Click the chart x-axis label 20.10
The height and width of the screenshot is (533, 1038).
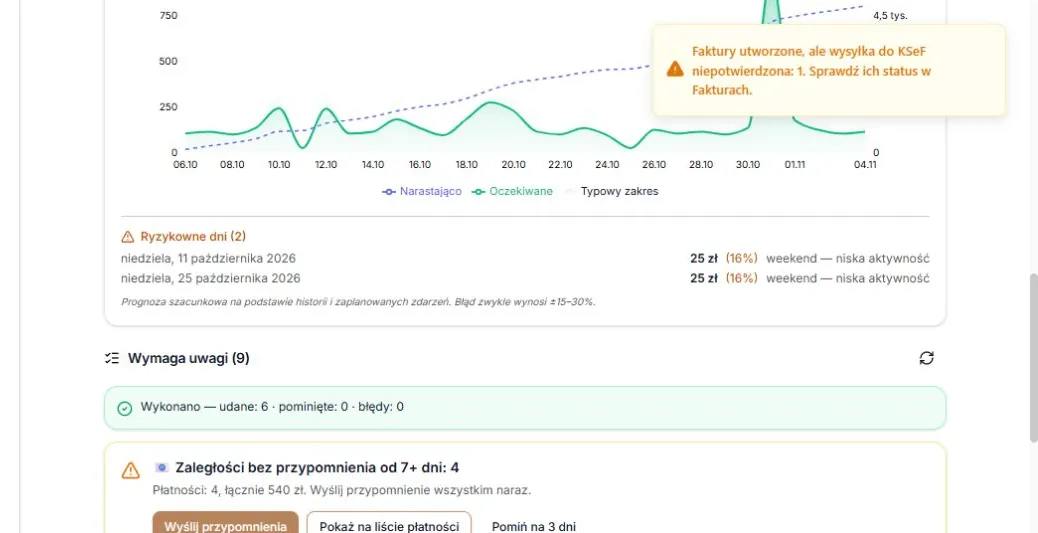click(x=513, y=165)
